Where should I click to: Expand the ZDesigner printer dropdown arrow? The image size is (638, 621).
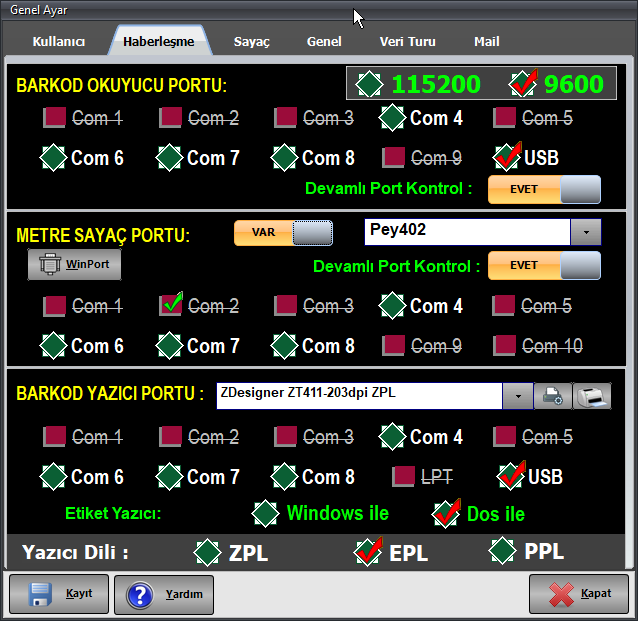pos(518,396)
